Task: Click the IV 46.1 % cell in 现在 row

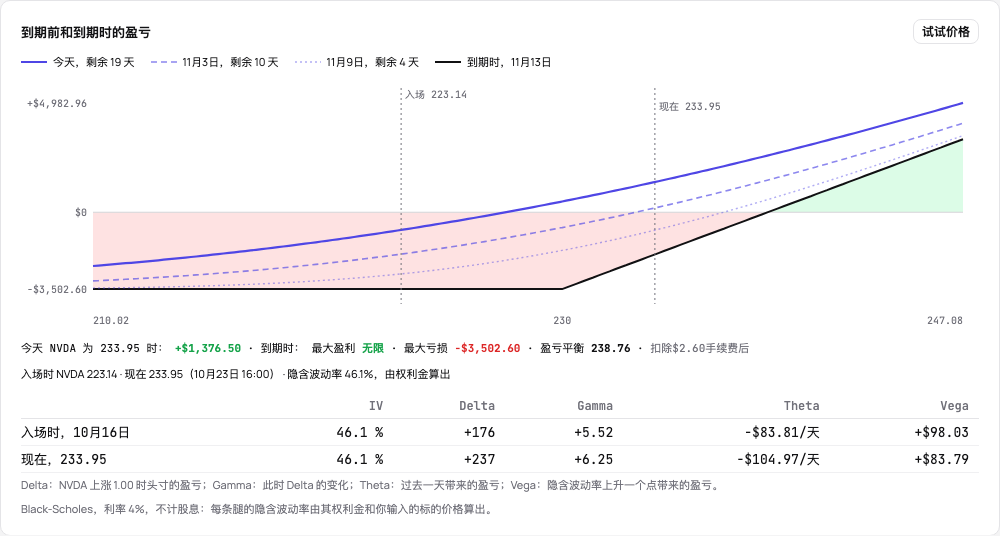Action: [360, 459]
